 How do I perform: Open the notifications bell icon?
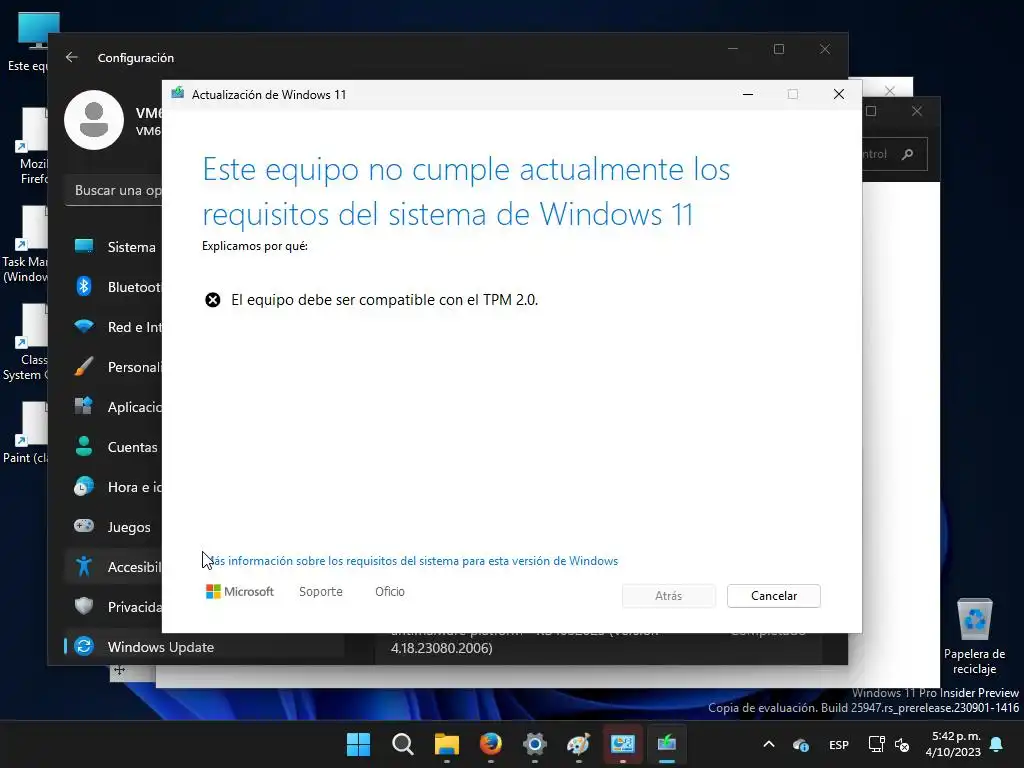click(997, 744)
